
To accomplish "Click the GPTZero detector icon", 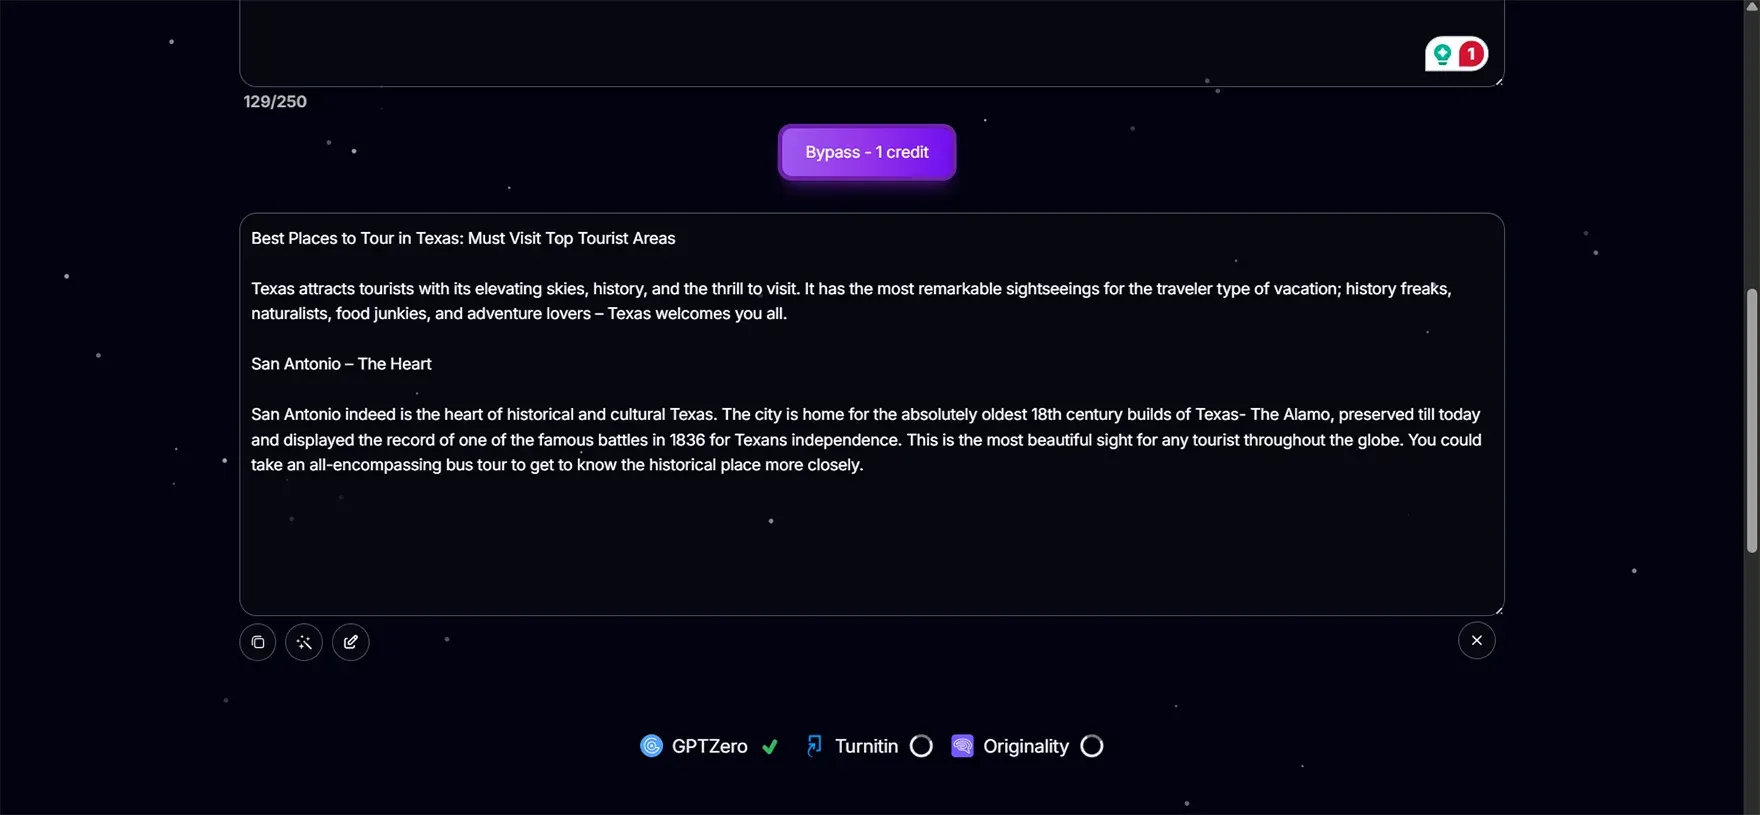I will click(651, 745).
